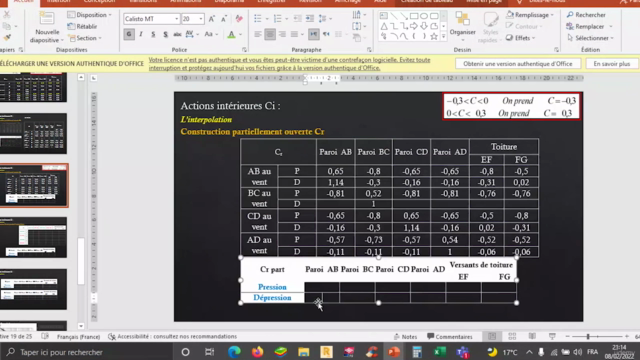
Task: Open File Explorer from the taskbar
Action: point(303,352)
